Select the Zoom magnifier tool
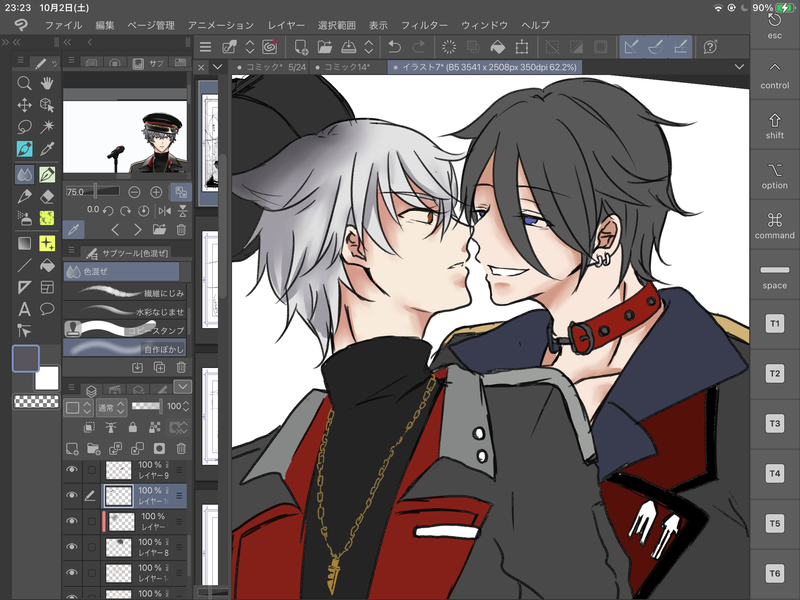 click(24, 83)
